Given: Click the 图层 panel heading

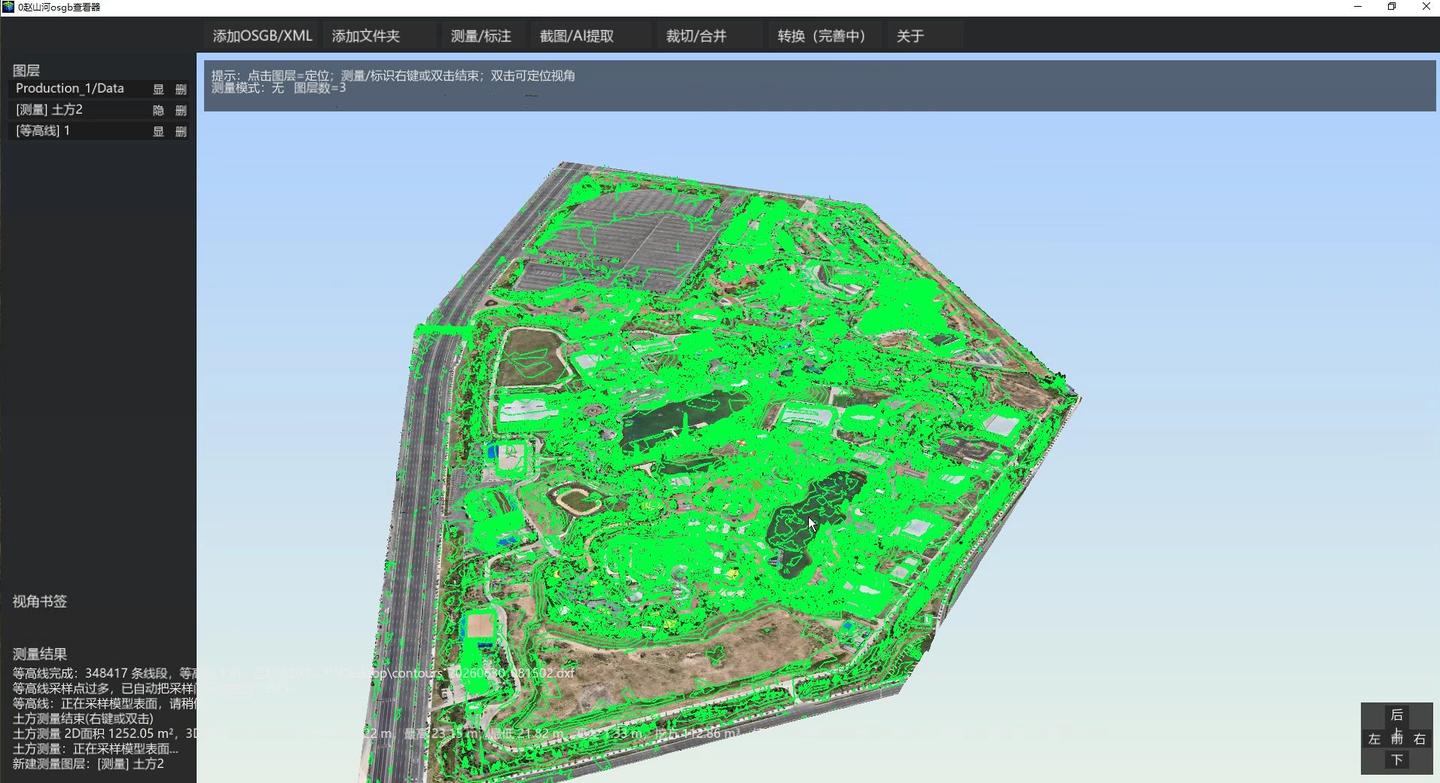Looking at the screenshot, I should click(26, 70).
